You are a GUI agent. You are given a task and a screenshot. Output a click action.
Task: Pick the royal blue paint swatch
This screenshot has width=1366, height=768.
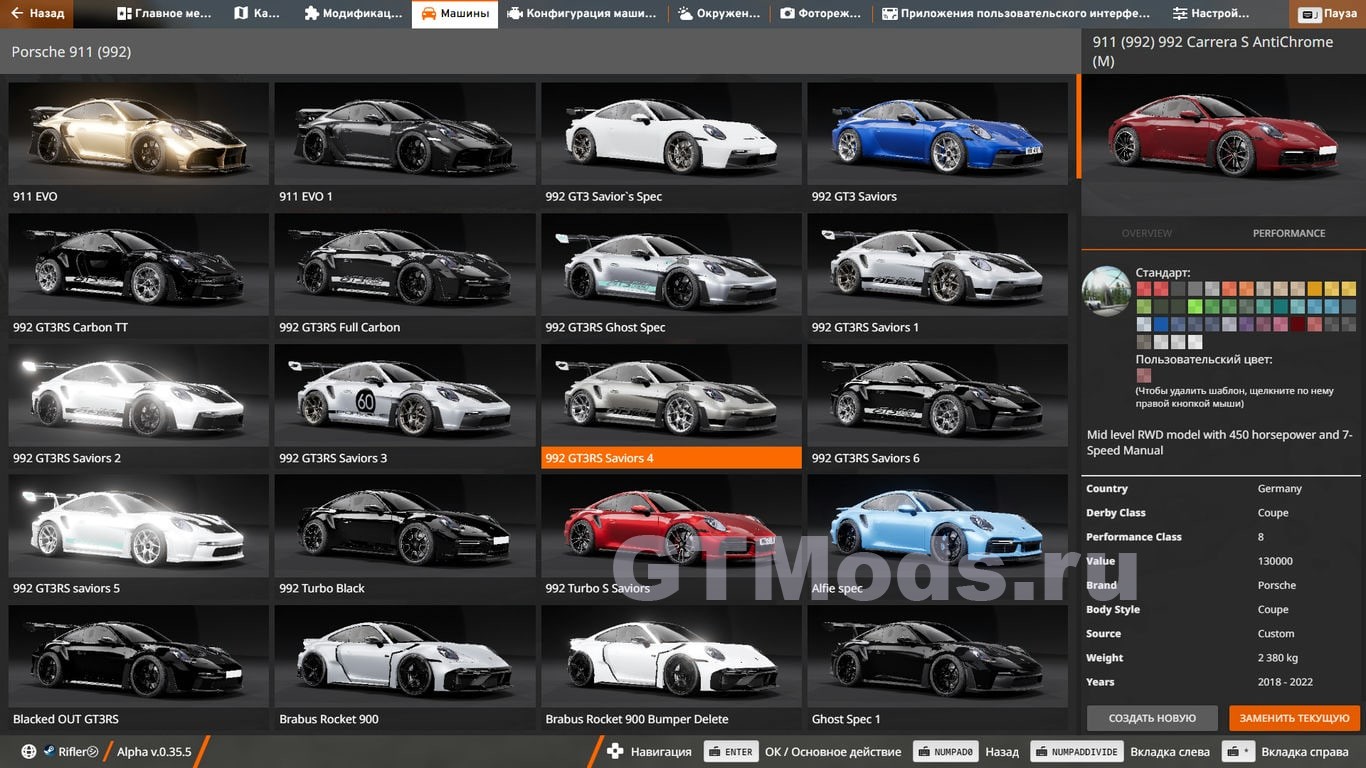click(x=1161, y=324)
